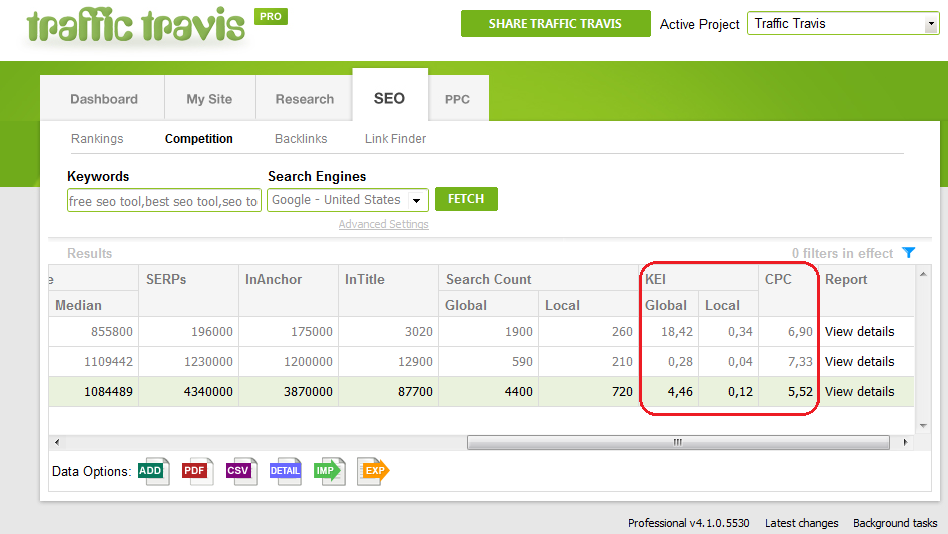Open the PPC tab

coord(458,99)
